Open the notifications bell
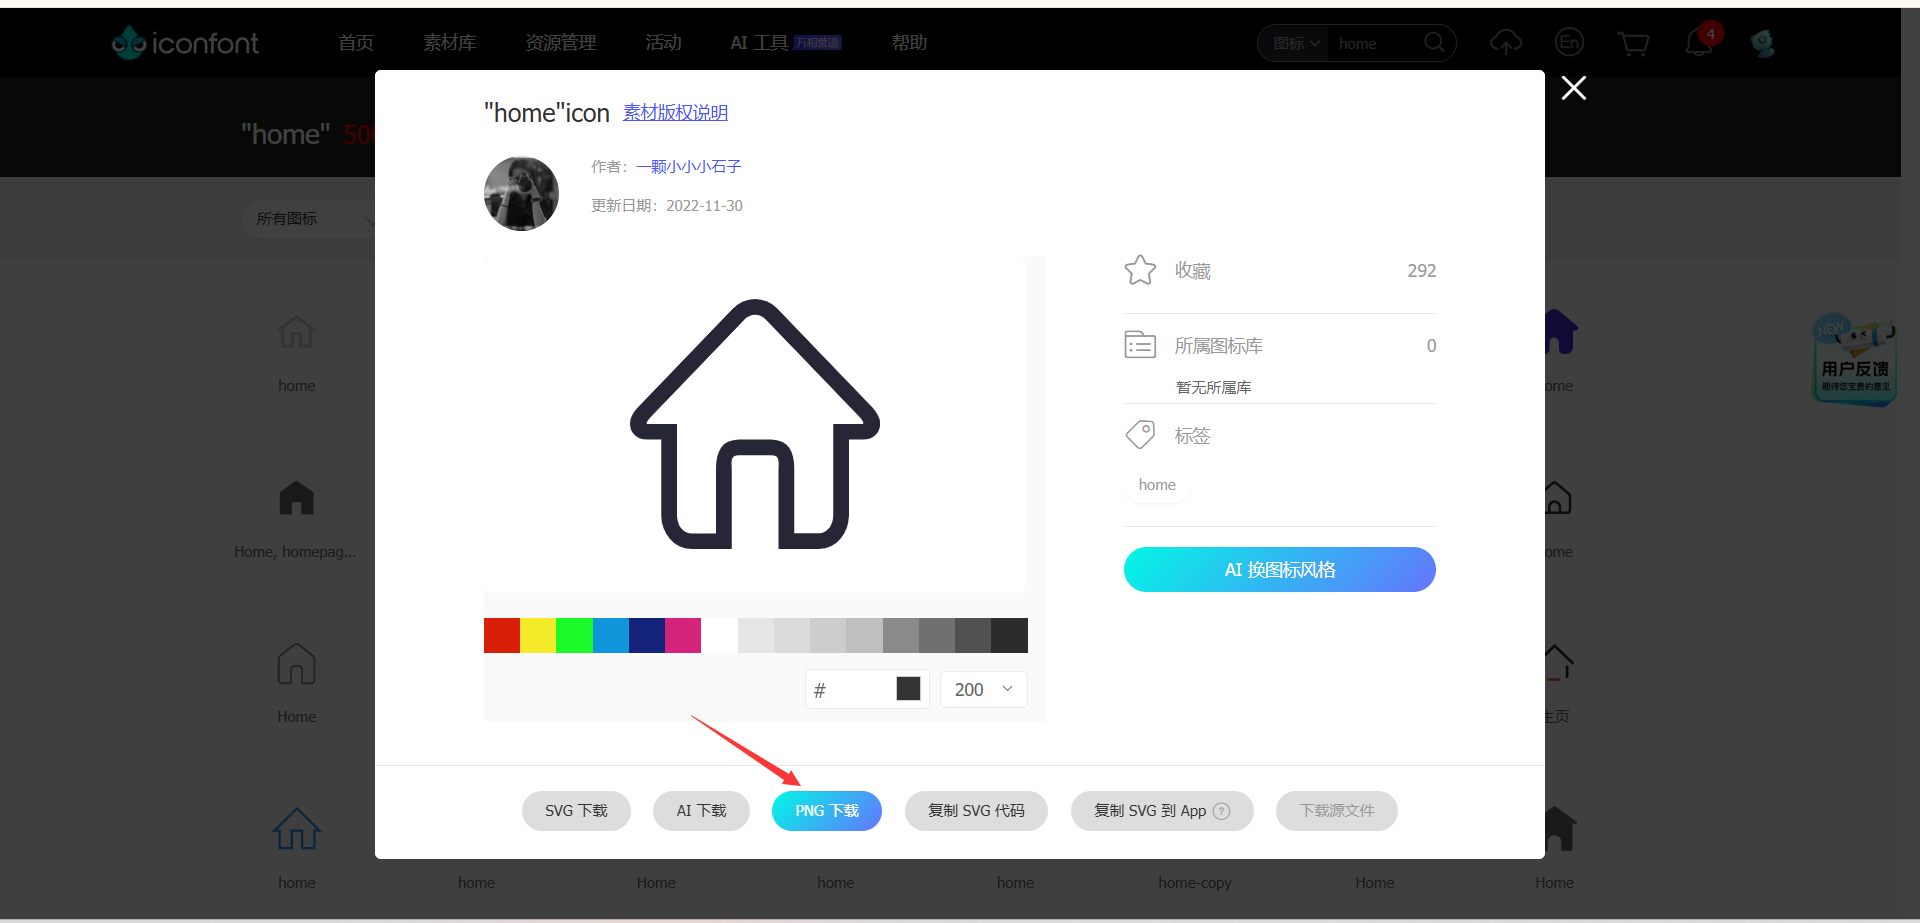The height and width of the screenshot is (923, 1920). (1699, 42)
